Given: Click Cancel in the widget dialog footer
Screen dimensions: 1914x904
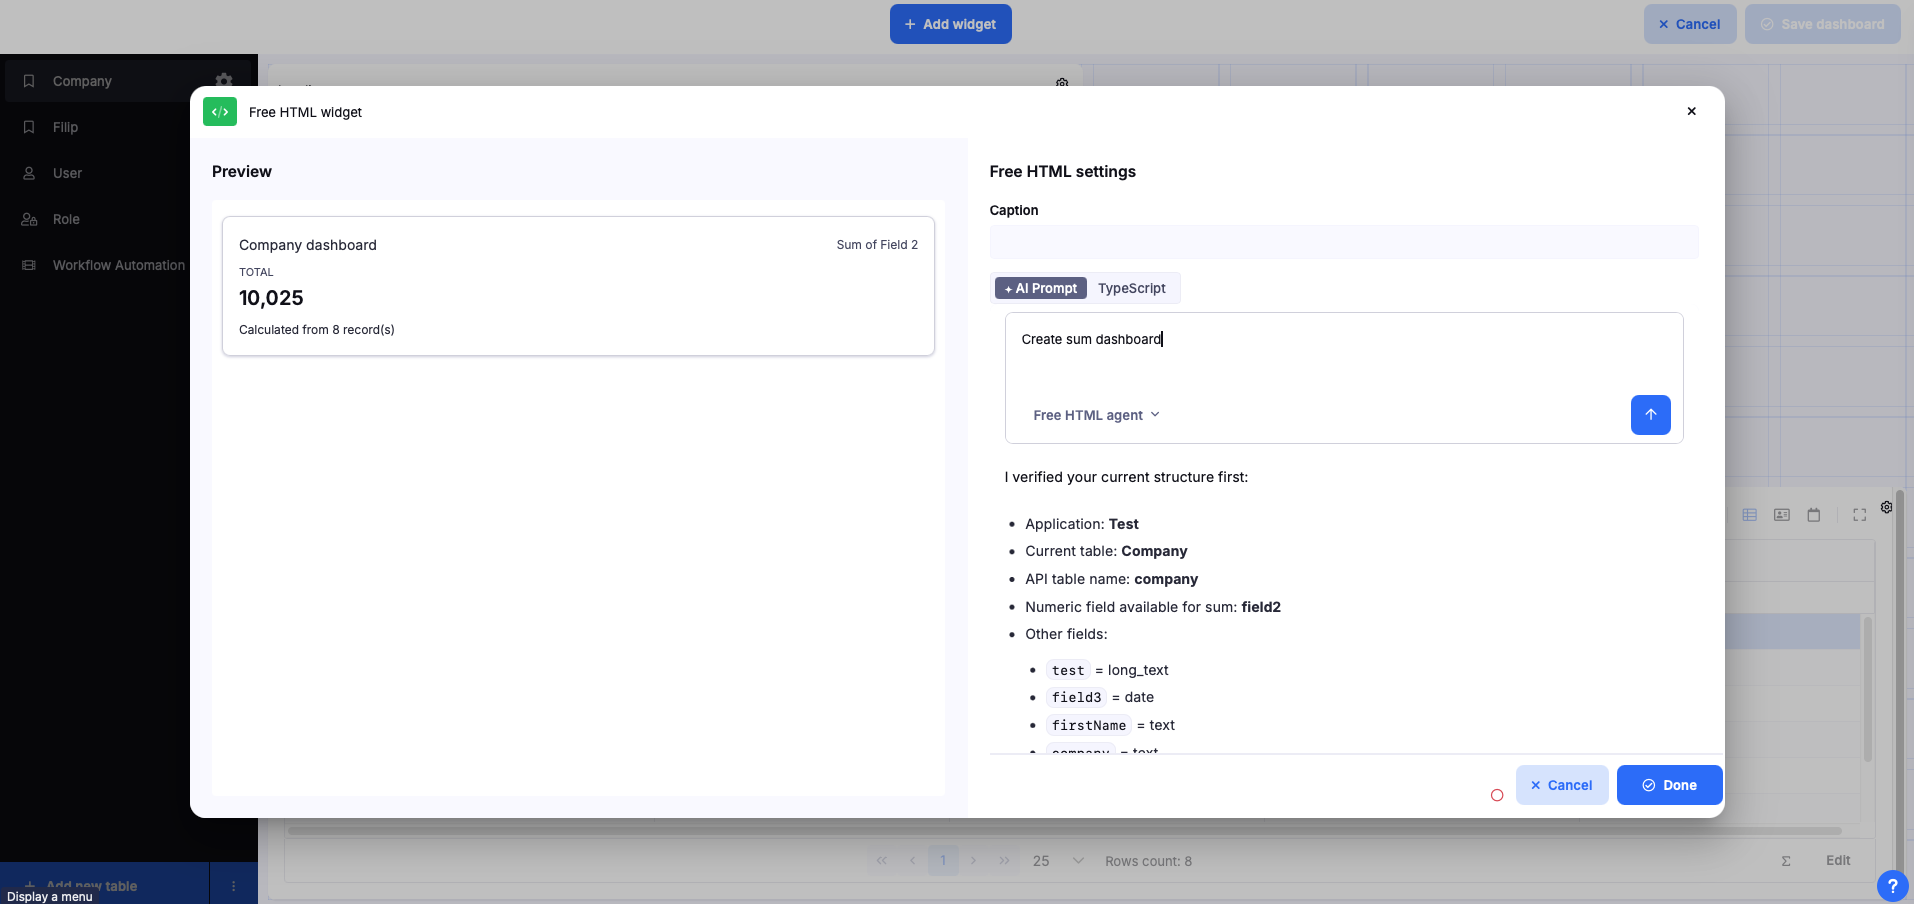Looking at the screenshot, I should tap(1561, 785).
